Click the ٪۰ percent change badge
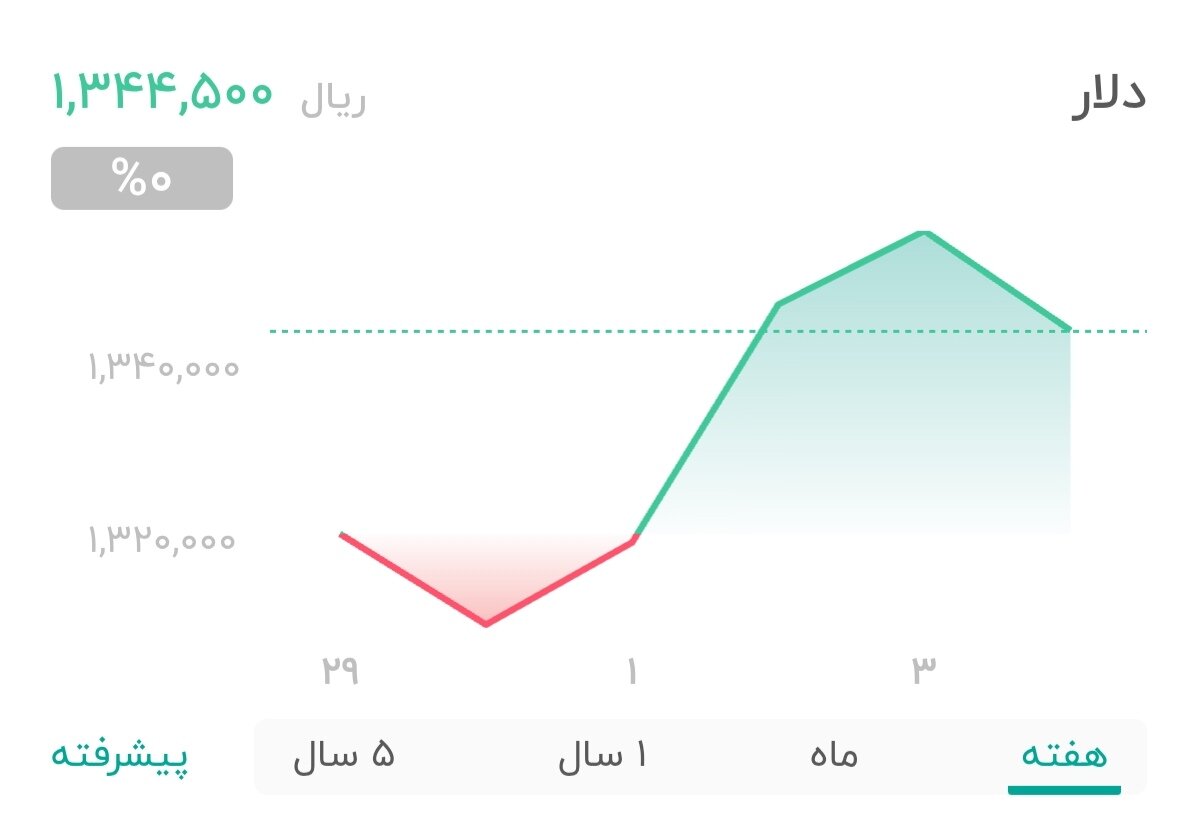1198x825 pixels. 141,179
